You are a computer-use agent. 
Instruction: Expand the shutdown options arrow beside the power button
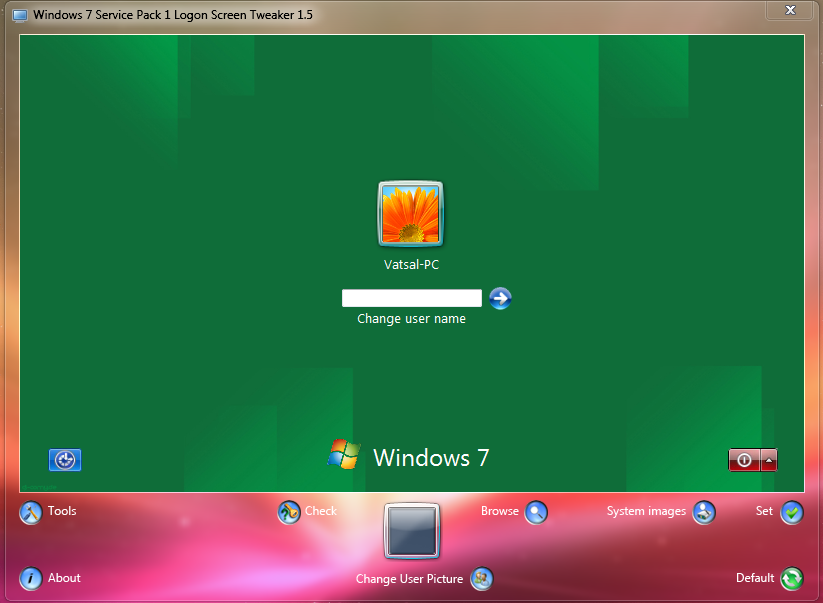[x=767, y=460]
